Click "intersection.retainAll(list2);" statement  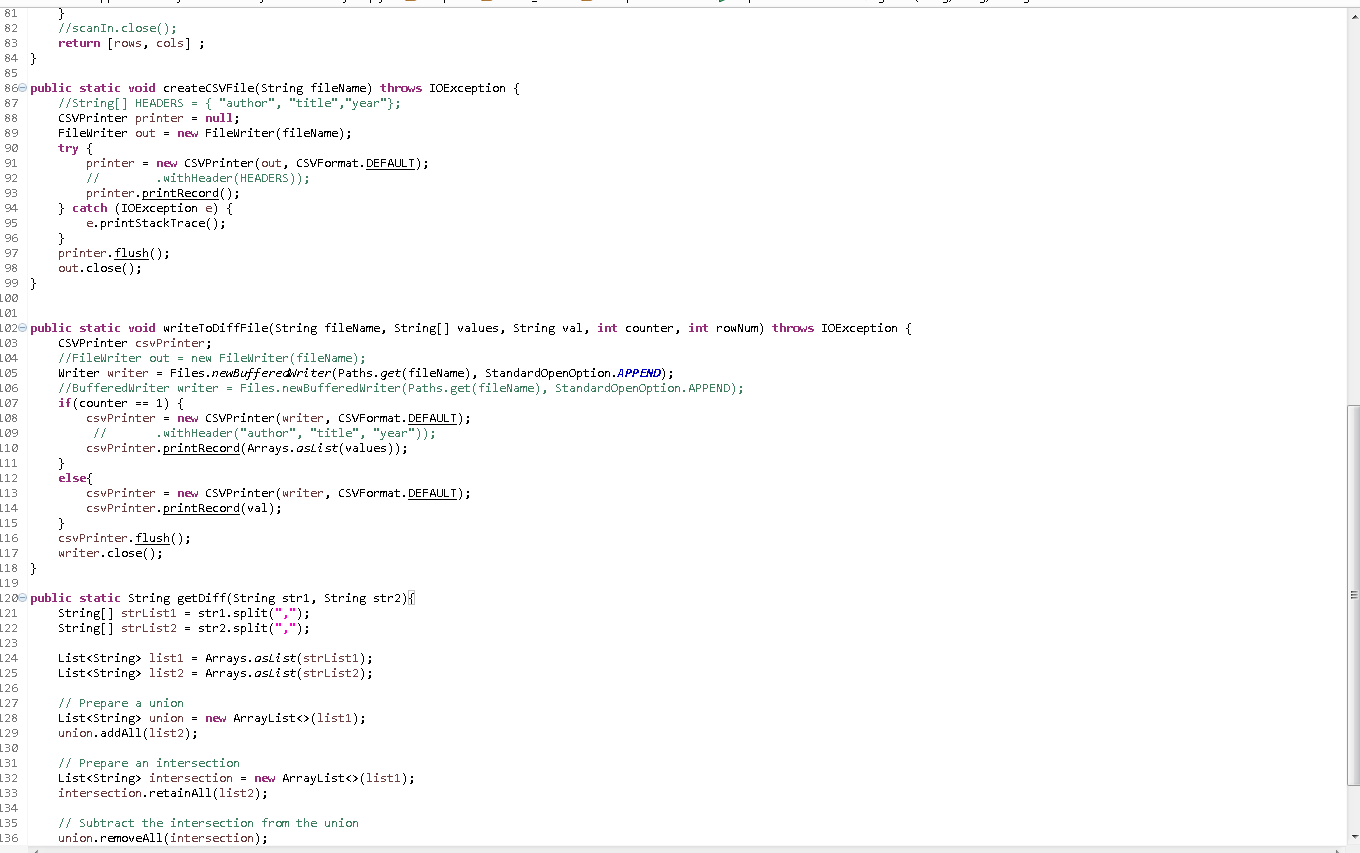click(163, 793)
